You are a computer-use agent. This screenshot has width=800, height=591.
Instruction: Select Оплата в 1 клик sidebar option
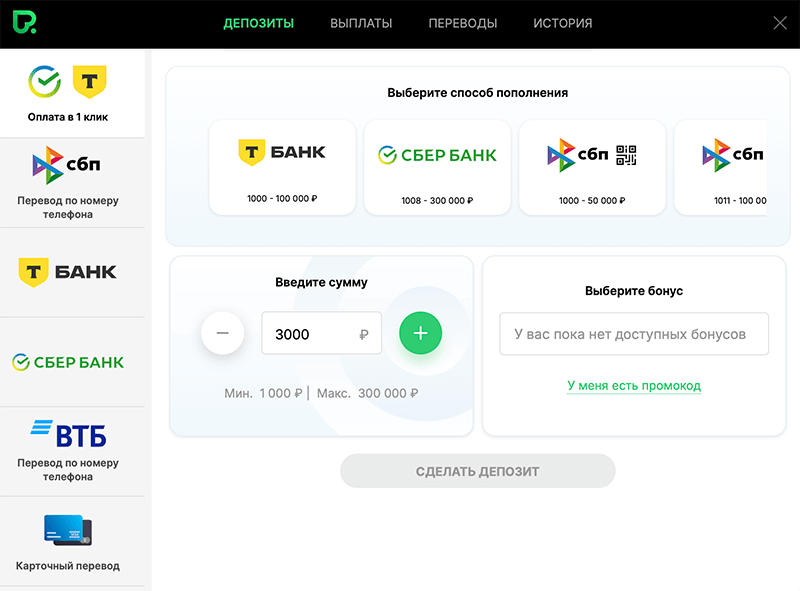tap(72, 93)
